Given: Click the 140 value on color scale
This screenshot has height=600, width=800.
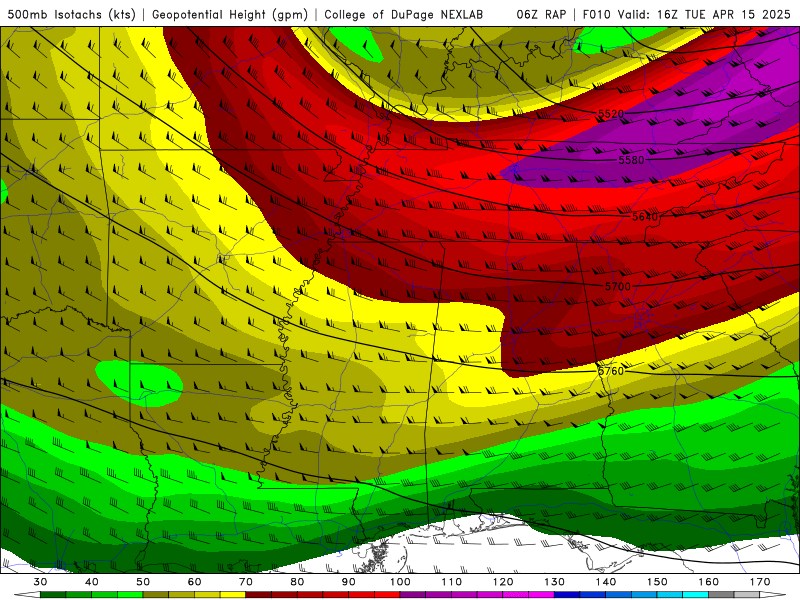Looking at the screenshot, I should [606, 582].
